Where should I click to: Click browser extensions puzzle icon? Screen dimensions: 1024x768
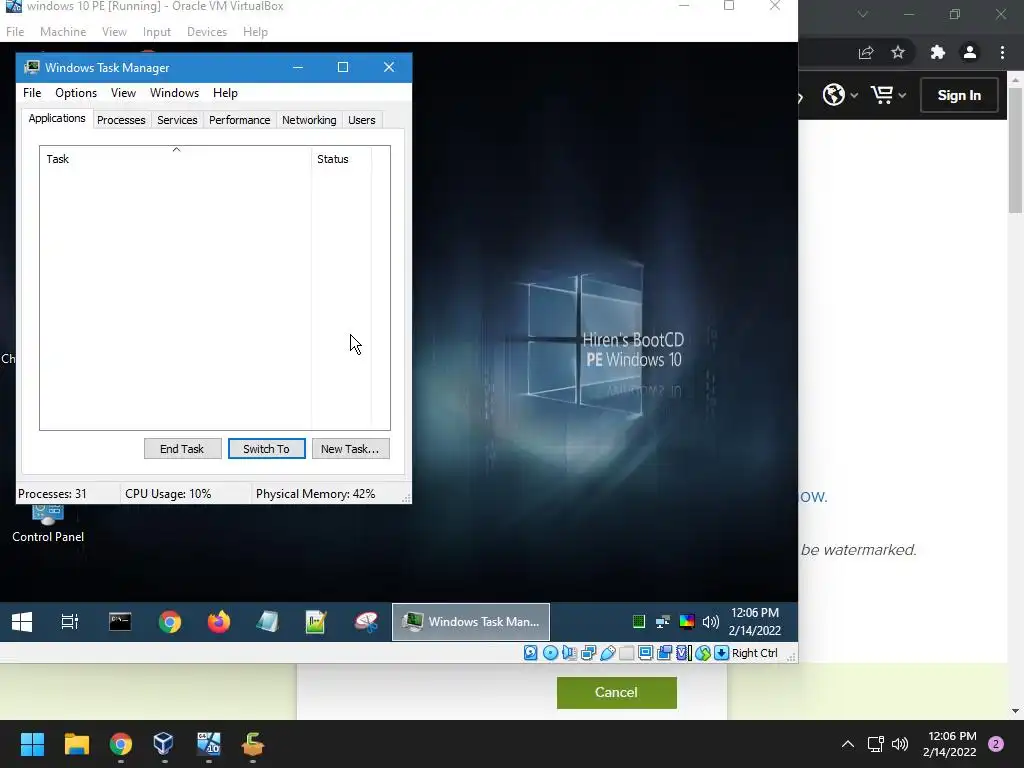pyautogui.click(x=938, y=52)
